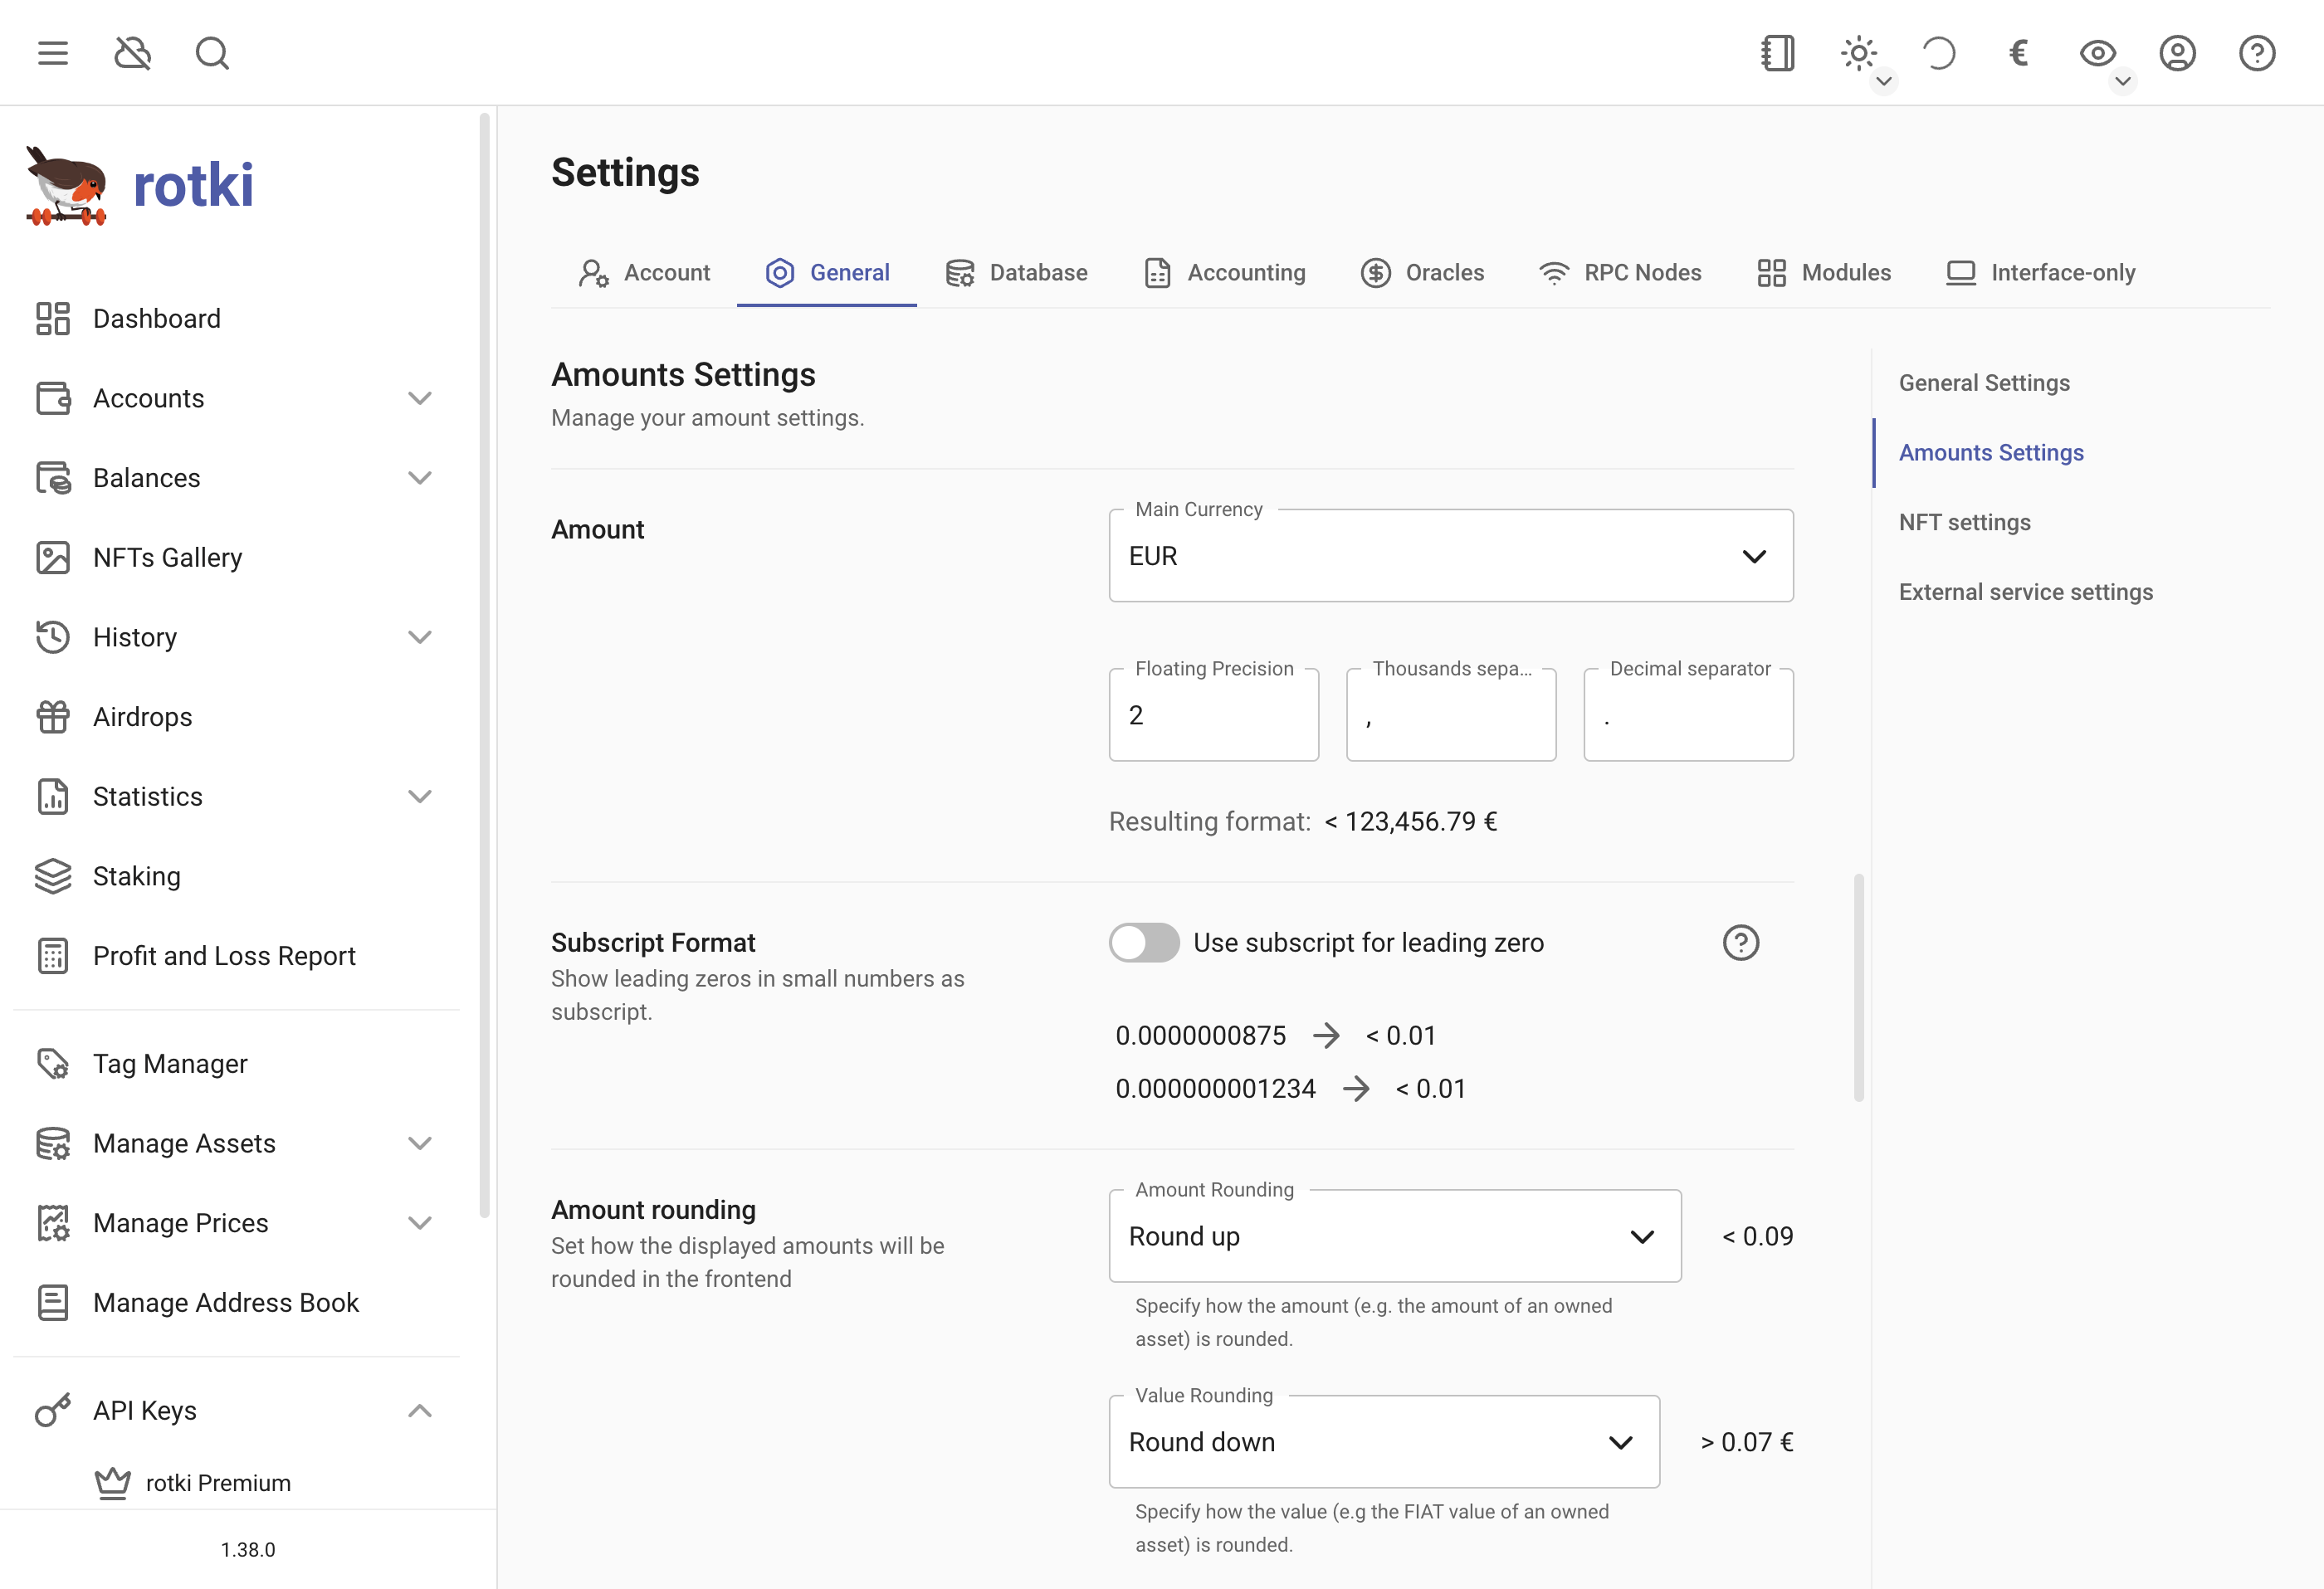This screenshot has height=1589, width=2324.
Task: Open the Accounting tab
Action: (1225, 272)
